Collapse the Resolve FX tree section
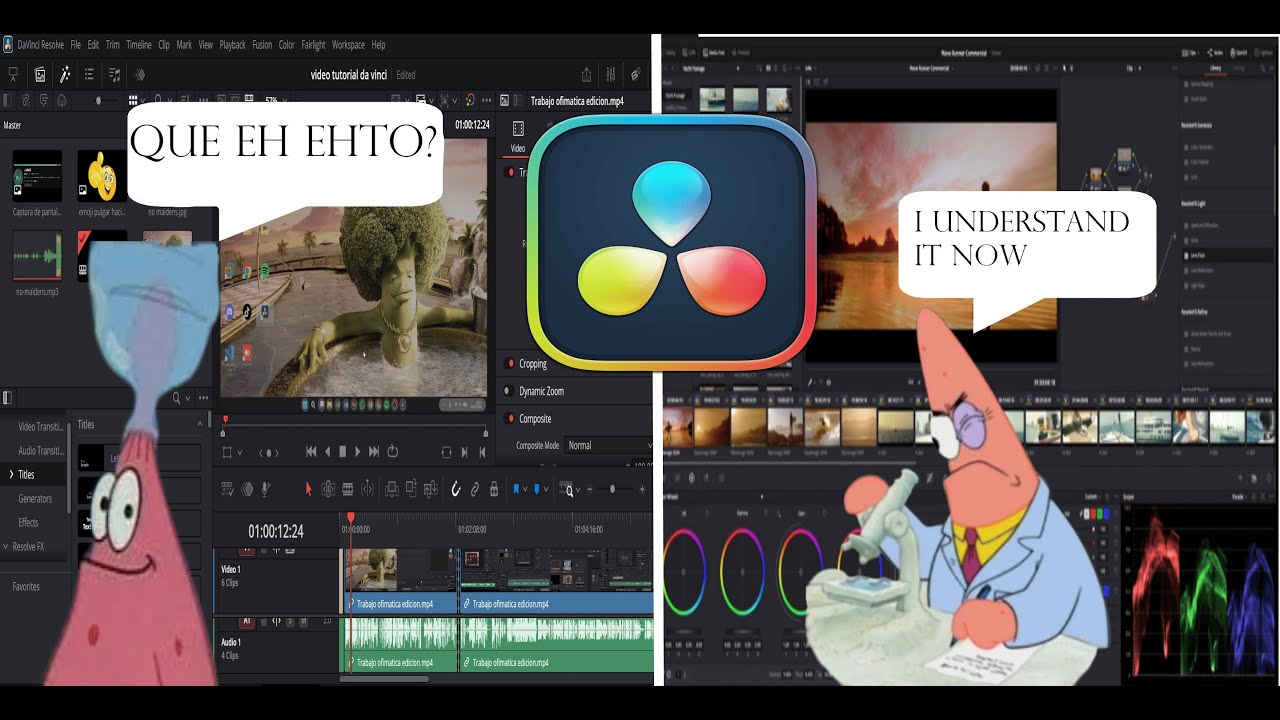This screenshot has width=1280, height=720. coord(5,547)
